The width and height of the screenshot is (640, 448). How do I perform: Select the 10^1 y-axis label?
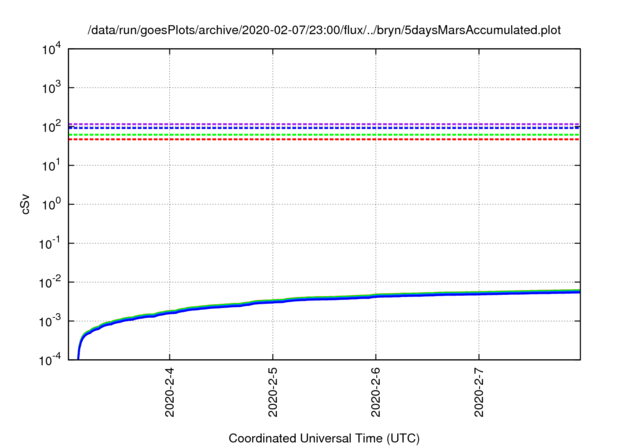[x=52, y=165]
